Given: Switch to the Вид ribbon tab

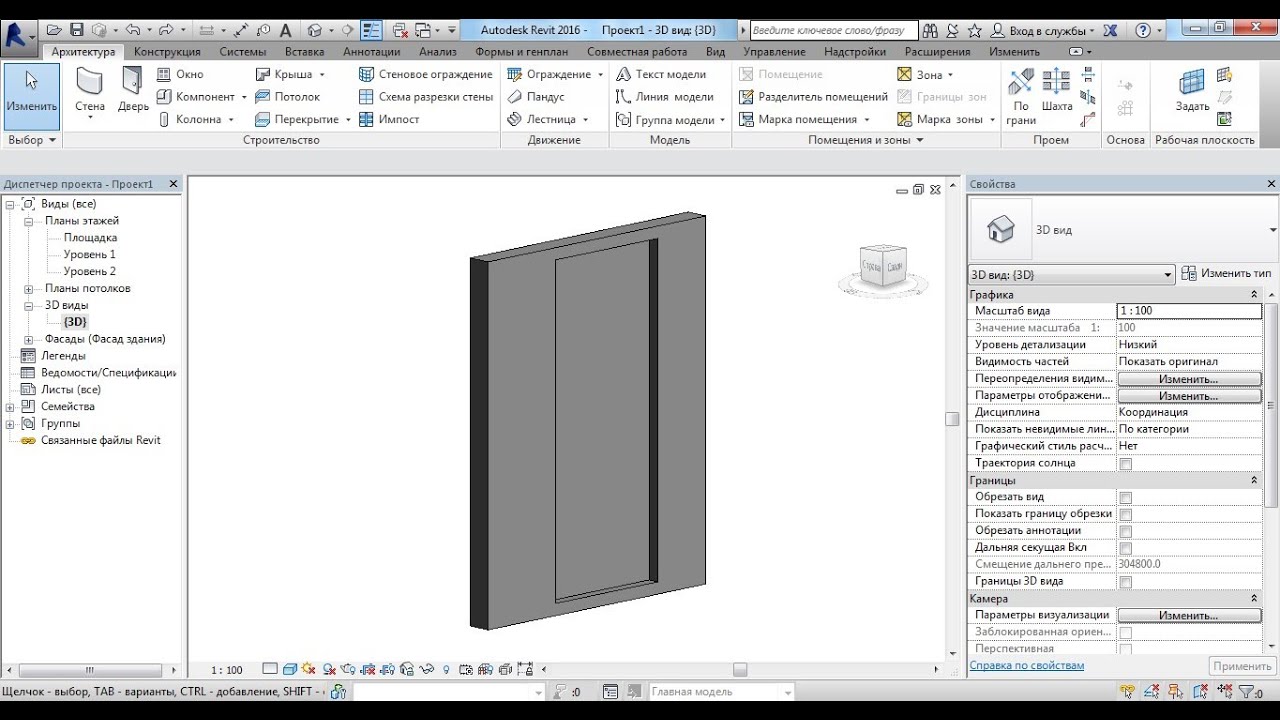Looking at the screenshot, I should (x=715, y=51).
